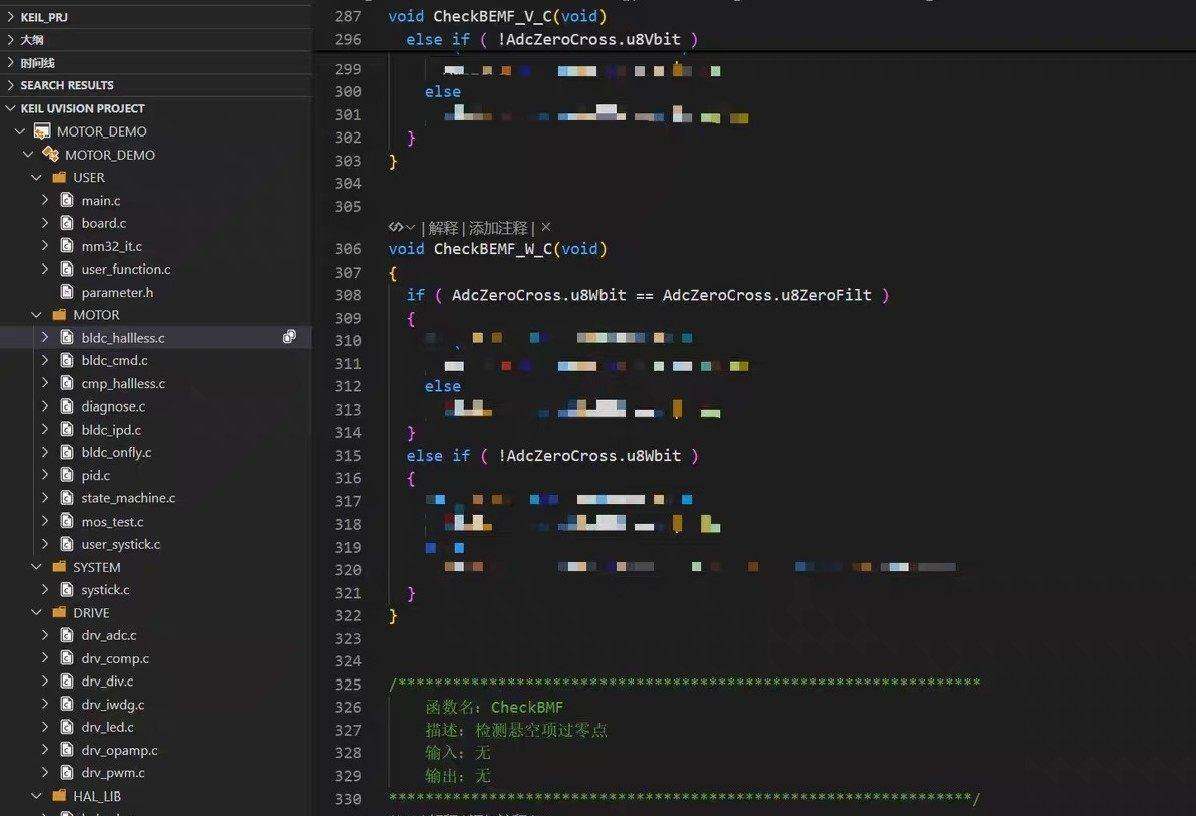This screenshot has height=816, width=1196.
Task: Click the mos_test.c file icon
Action: click(67, 522)
